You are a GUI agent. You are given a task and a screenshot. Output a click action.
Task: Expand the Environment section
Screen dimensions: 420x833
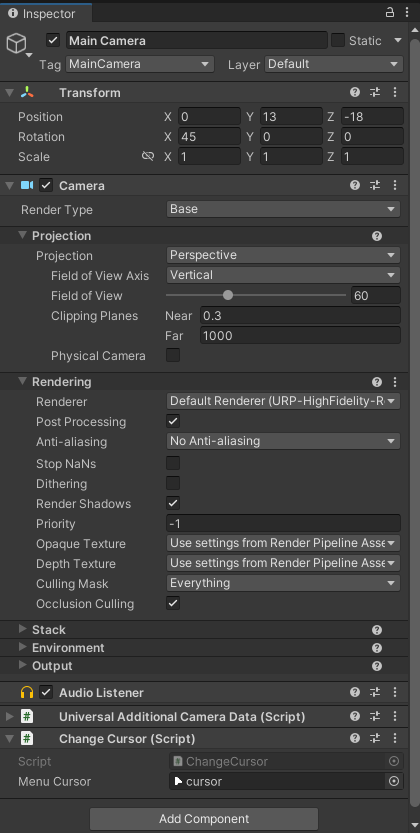pyautogui.click(x=22, y=648)
